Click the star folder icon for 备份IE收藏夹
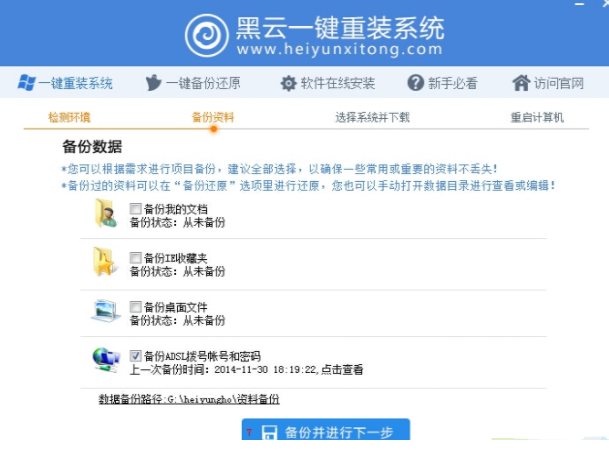Screen dimensions: 609x460 104,262
